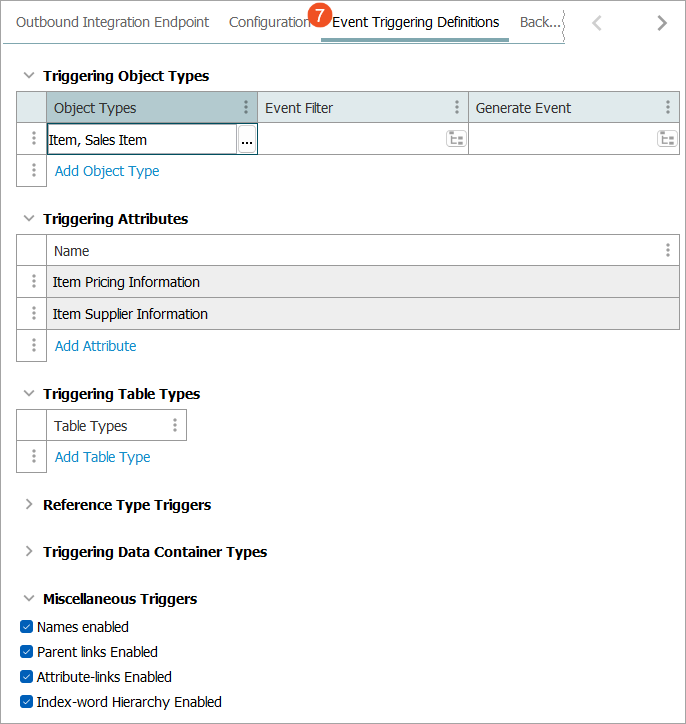686x724 pixels.
Task: Open the Generate Event column options menu
Action: tap(668, 108)
